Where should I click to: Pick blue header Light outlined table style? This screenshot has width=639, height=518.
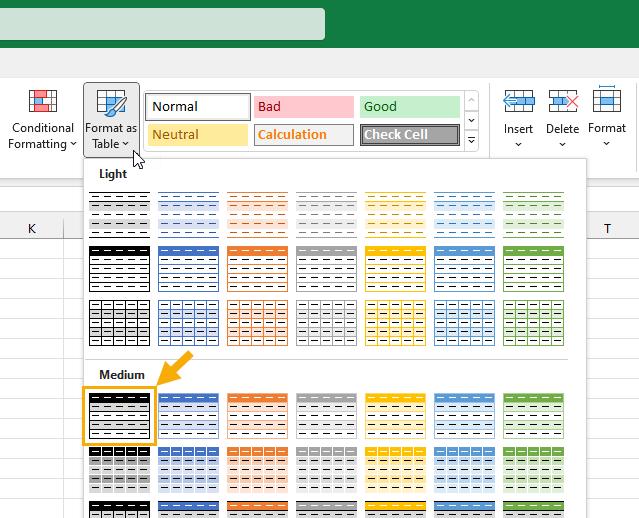pos(188,269)
